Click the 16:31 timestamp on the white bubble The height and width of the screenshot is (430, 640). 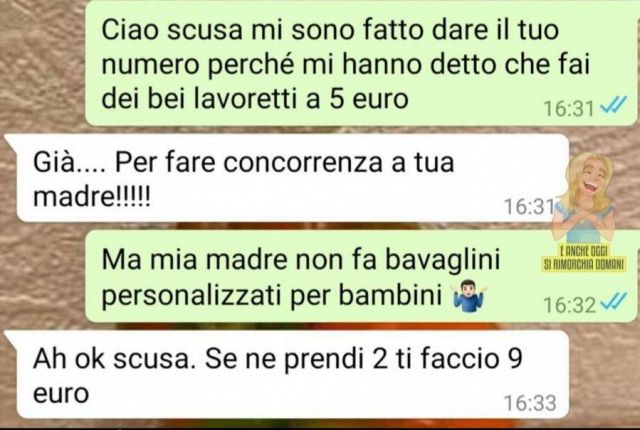[x=530, y=206]
